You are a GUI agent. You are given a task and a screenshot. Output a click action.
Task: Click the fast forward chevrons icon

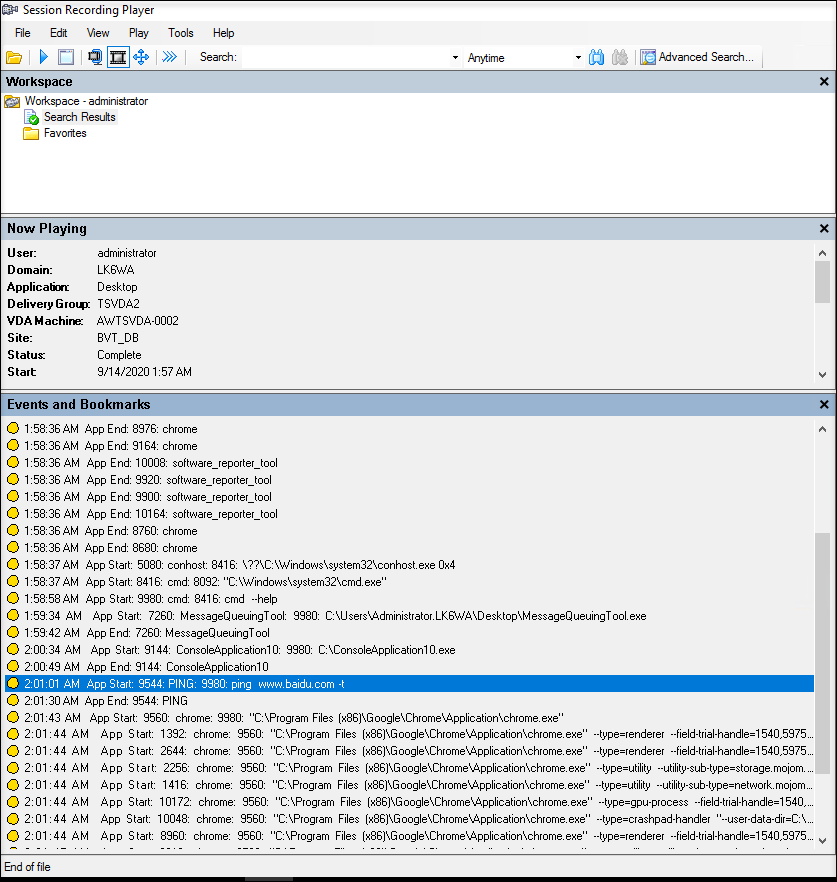(170, 57)
